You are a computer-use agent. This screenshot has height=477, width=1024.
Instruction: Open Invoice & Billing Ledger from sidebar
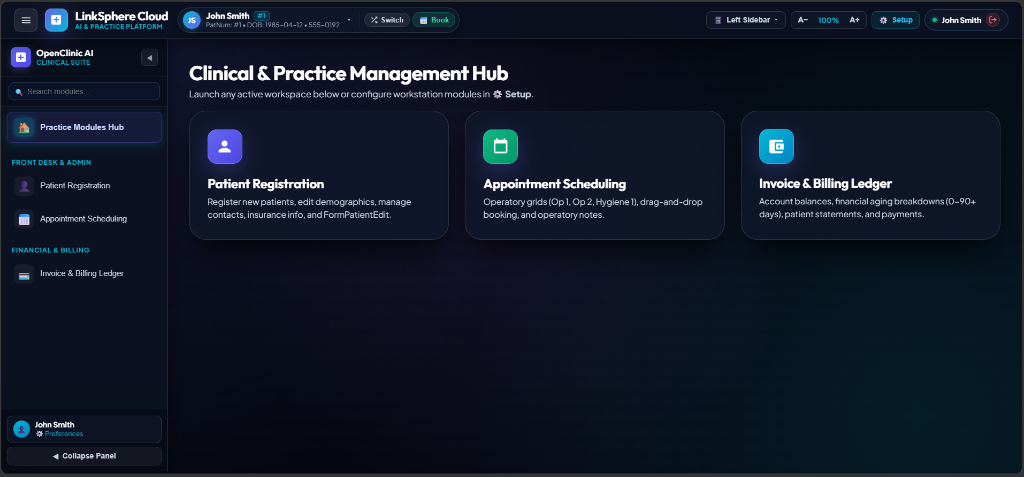pyautogui.click(x=84, y=274)
